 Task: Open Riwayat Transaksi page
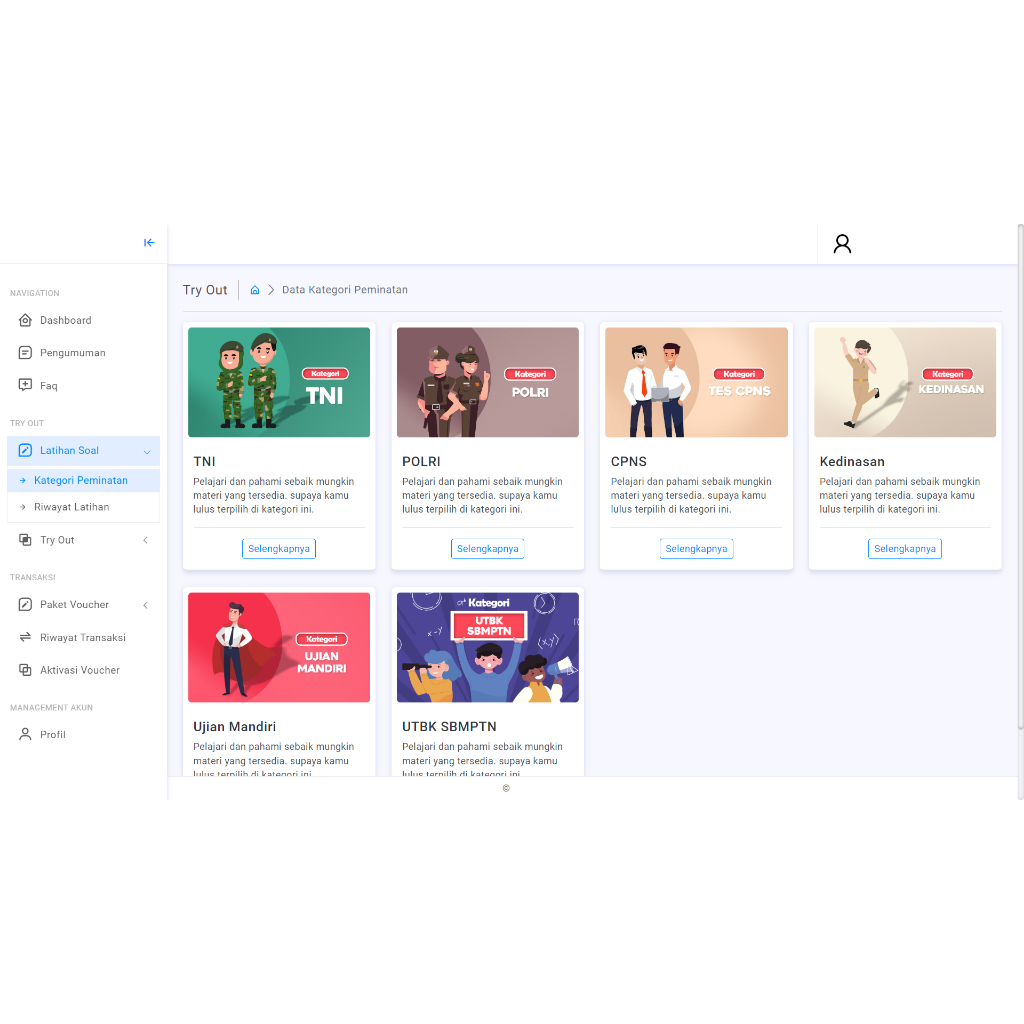click(84, 637)
